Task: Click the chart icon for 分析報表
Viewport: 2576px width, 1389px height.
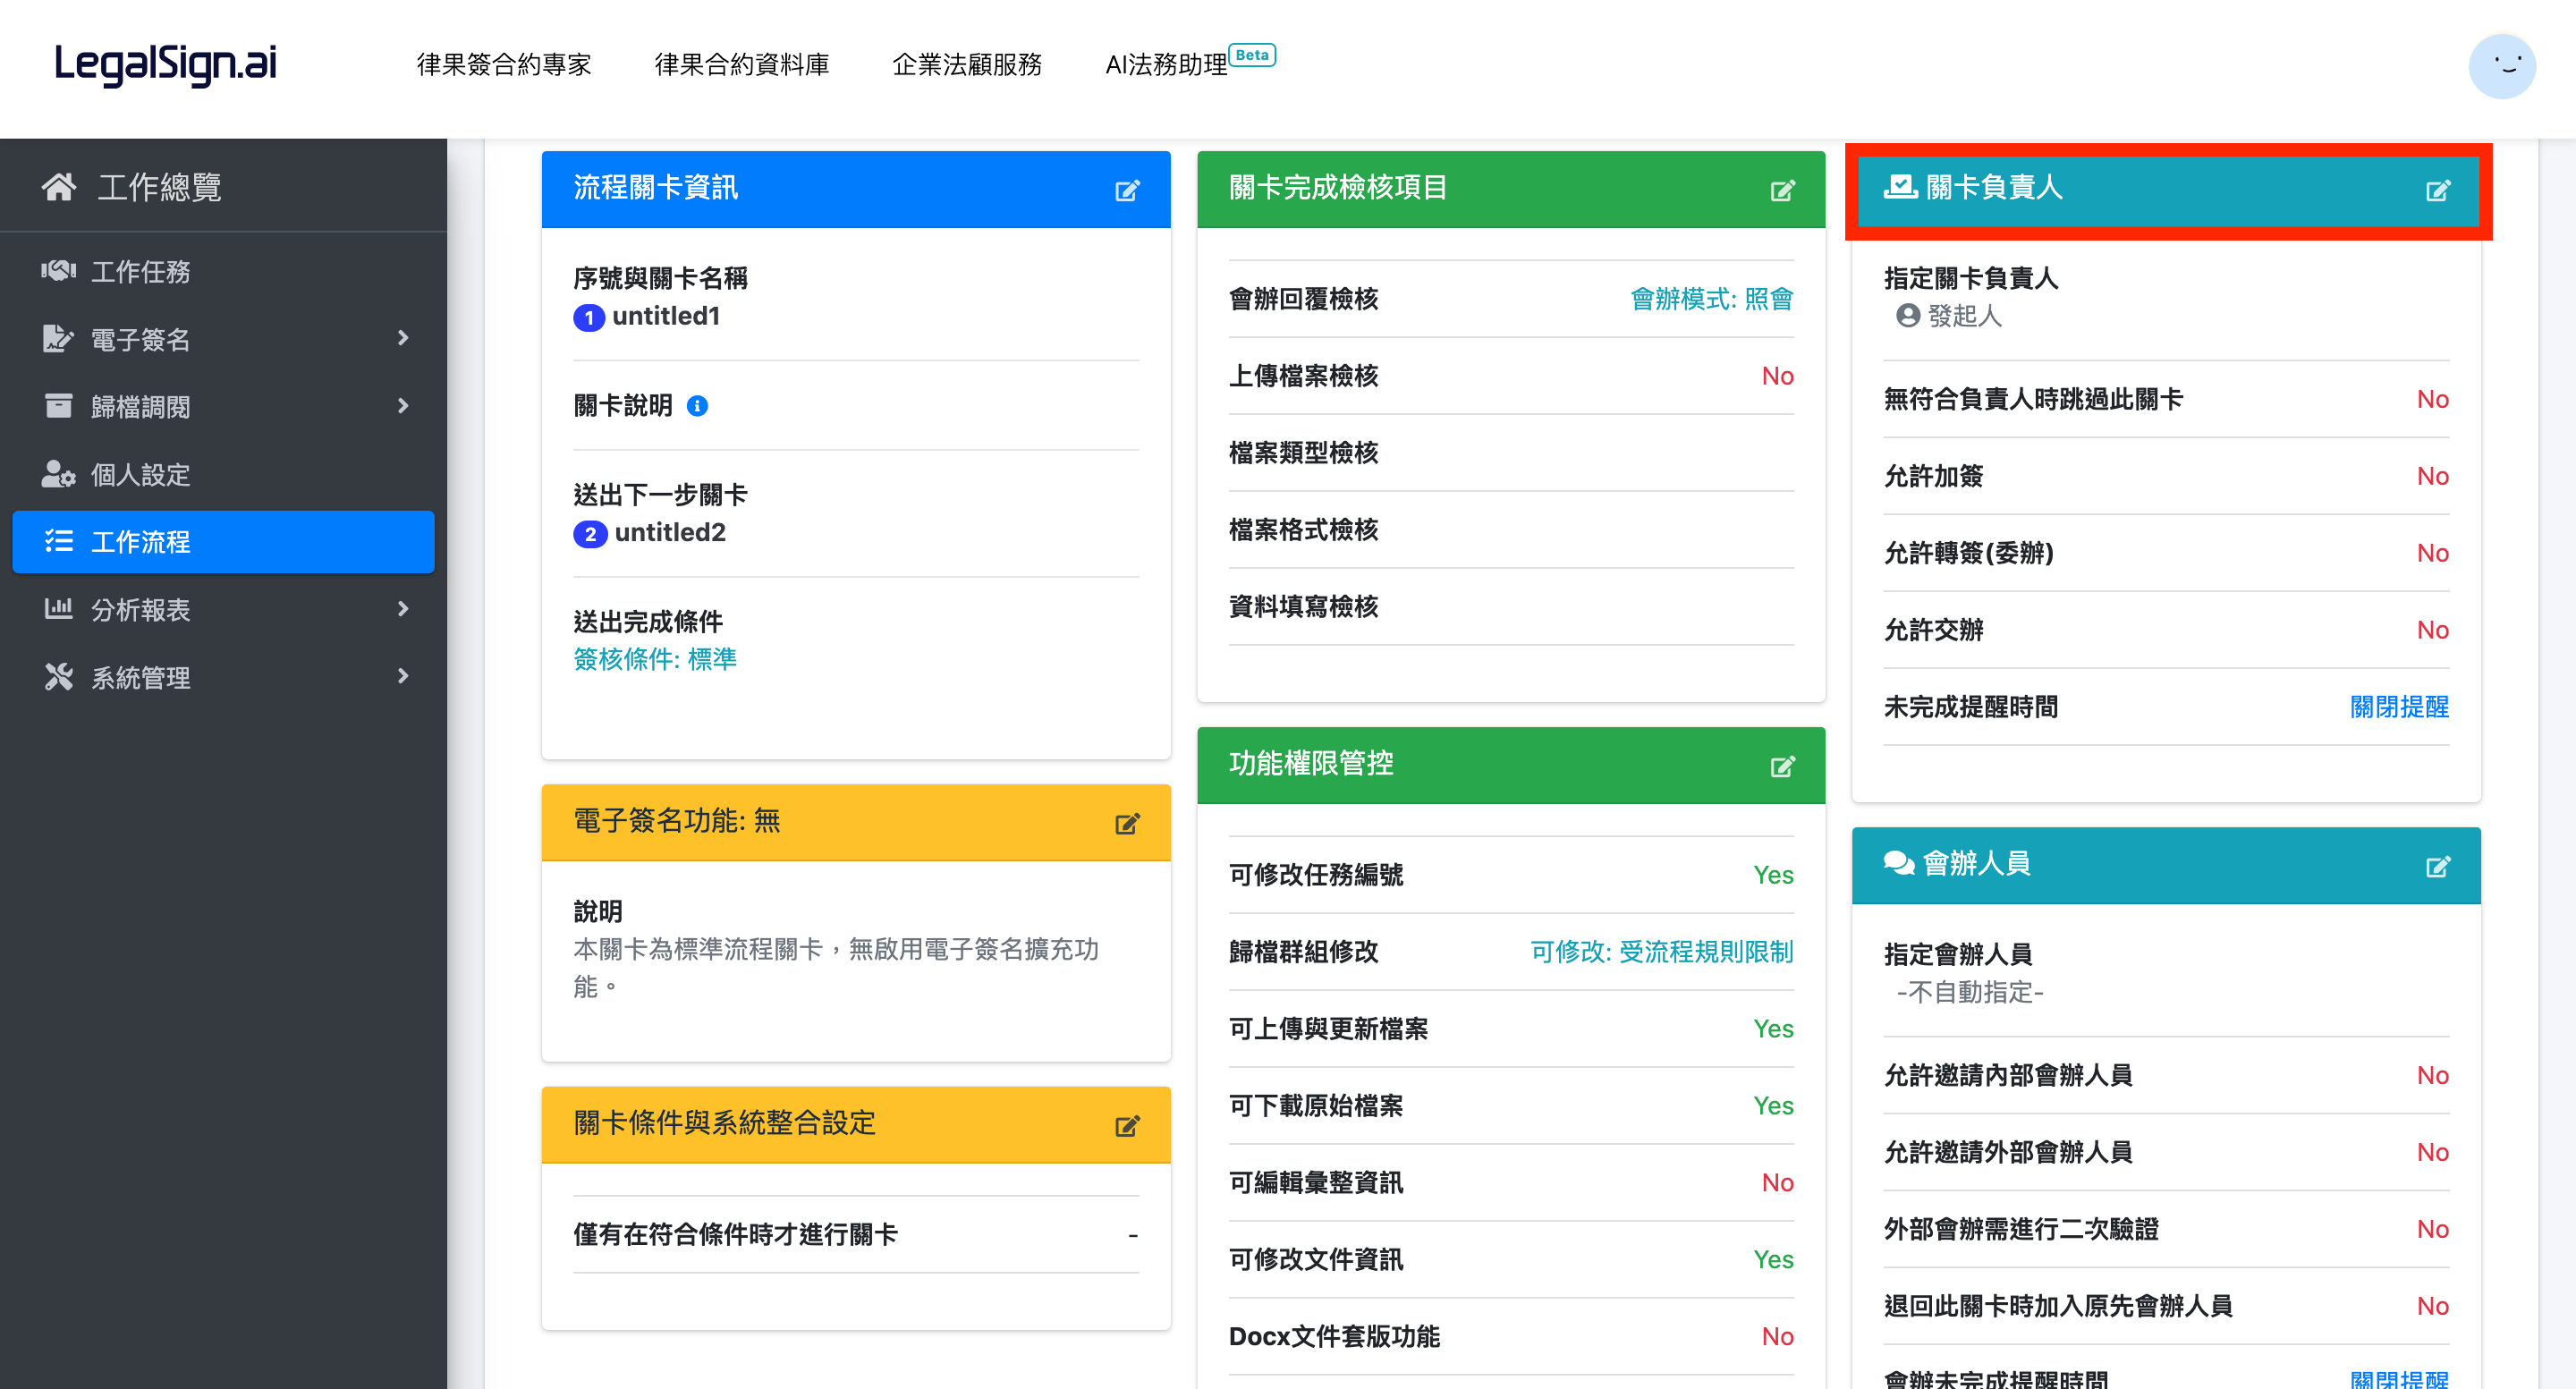Action: point(58,608)
